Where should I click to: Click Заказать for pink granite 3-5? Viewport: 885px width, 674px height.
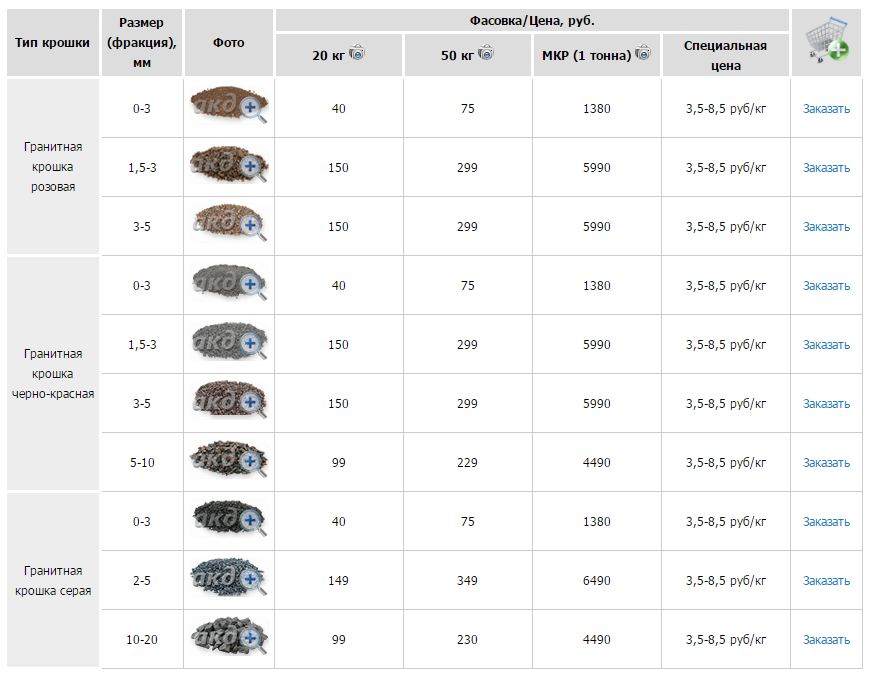[826, 227]
